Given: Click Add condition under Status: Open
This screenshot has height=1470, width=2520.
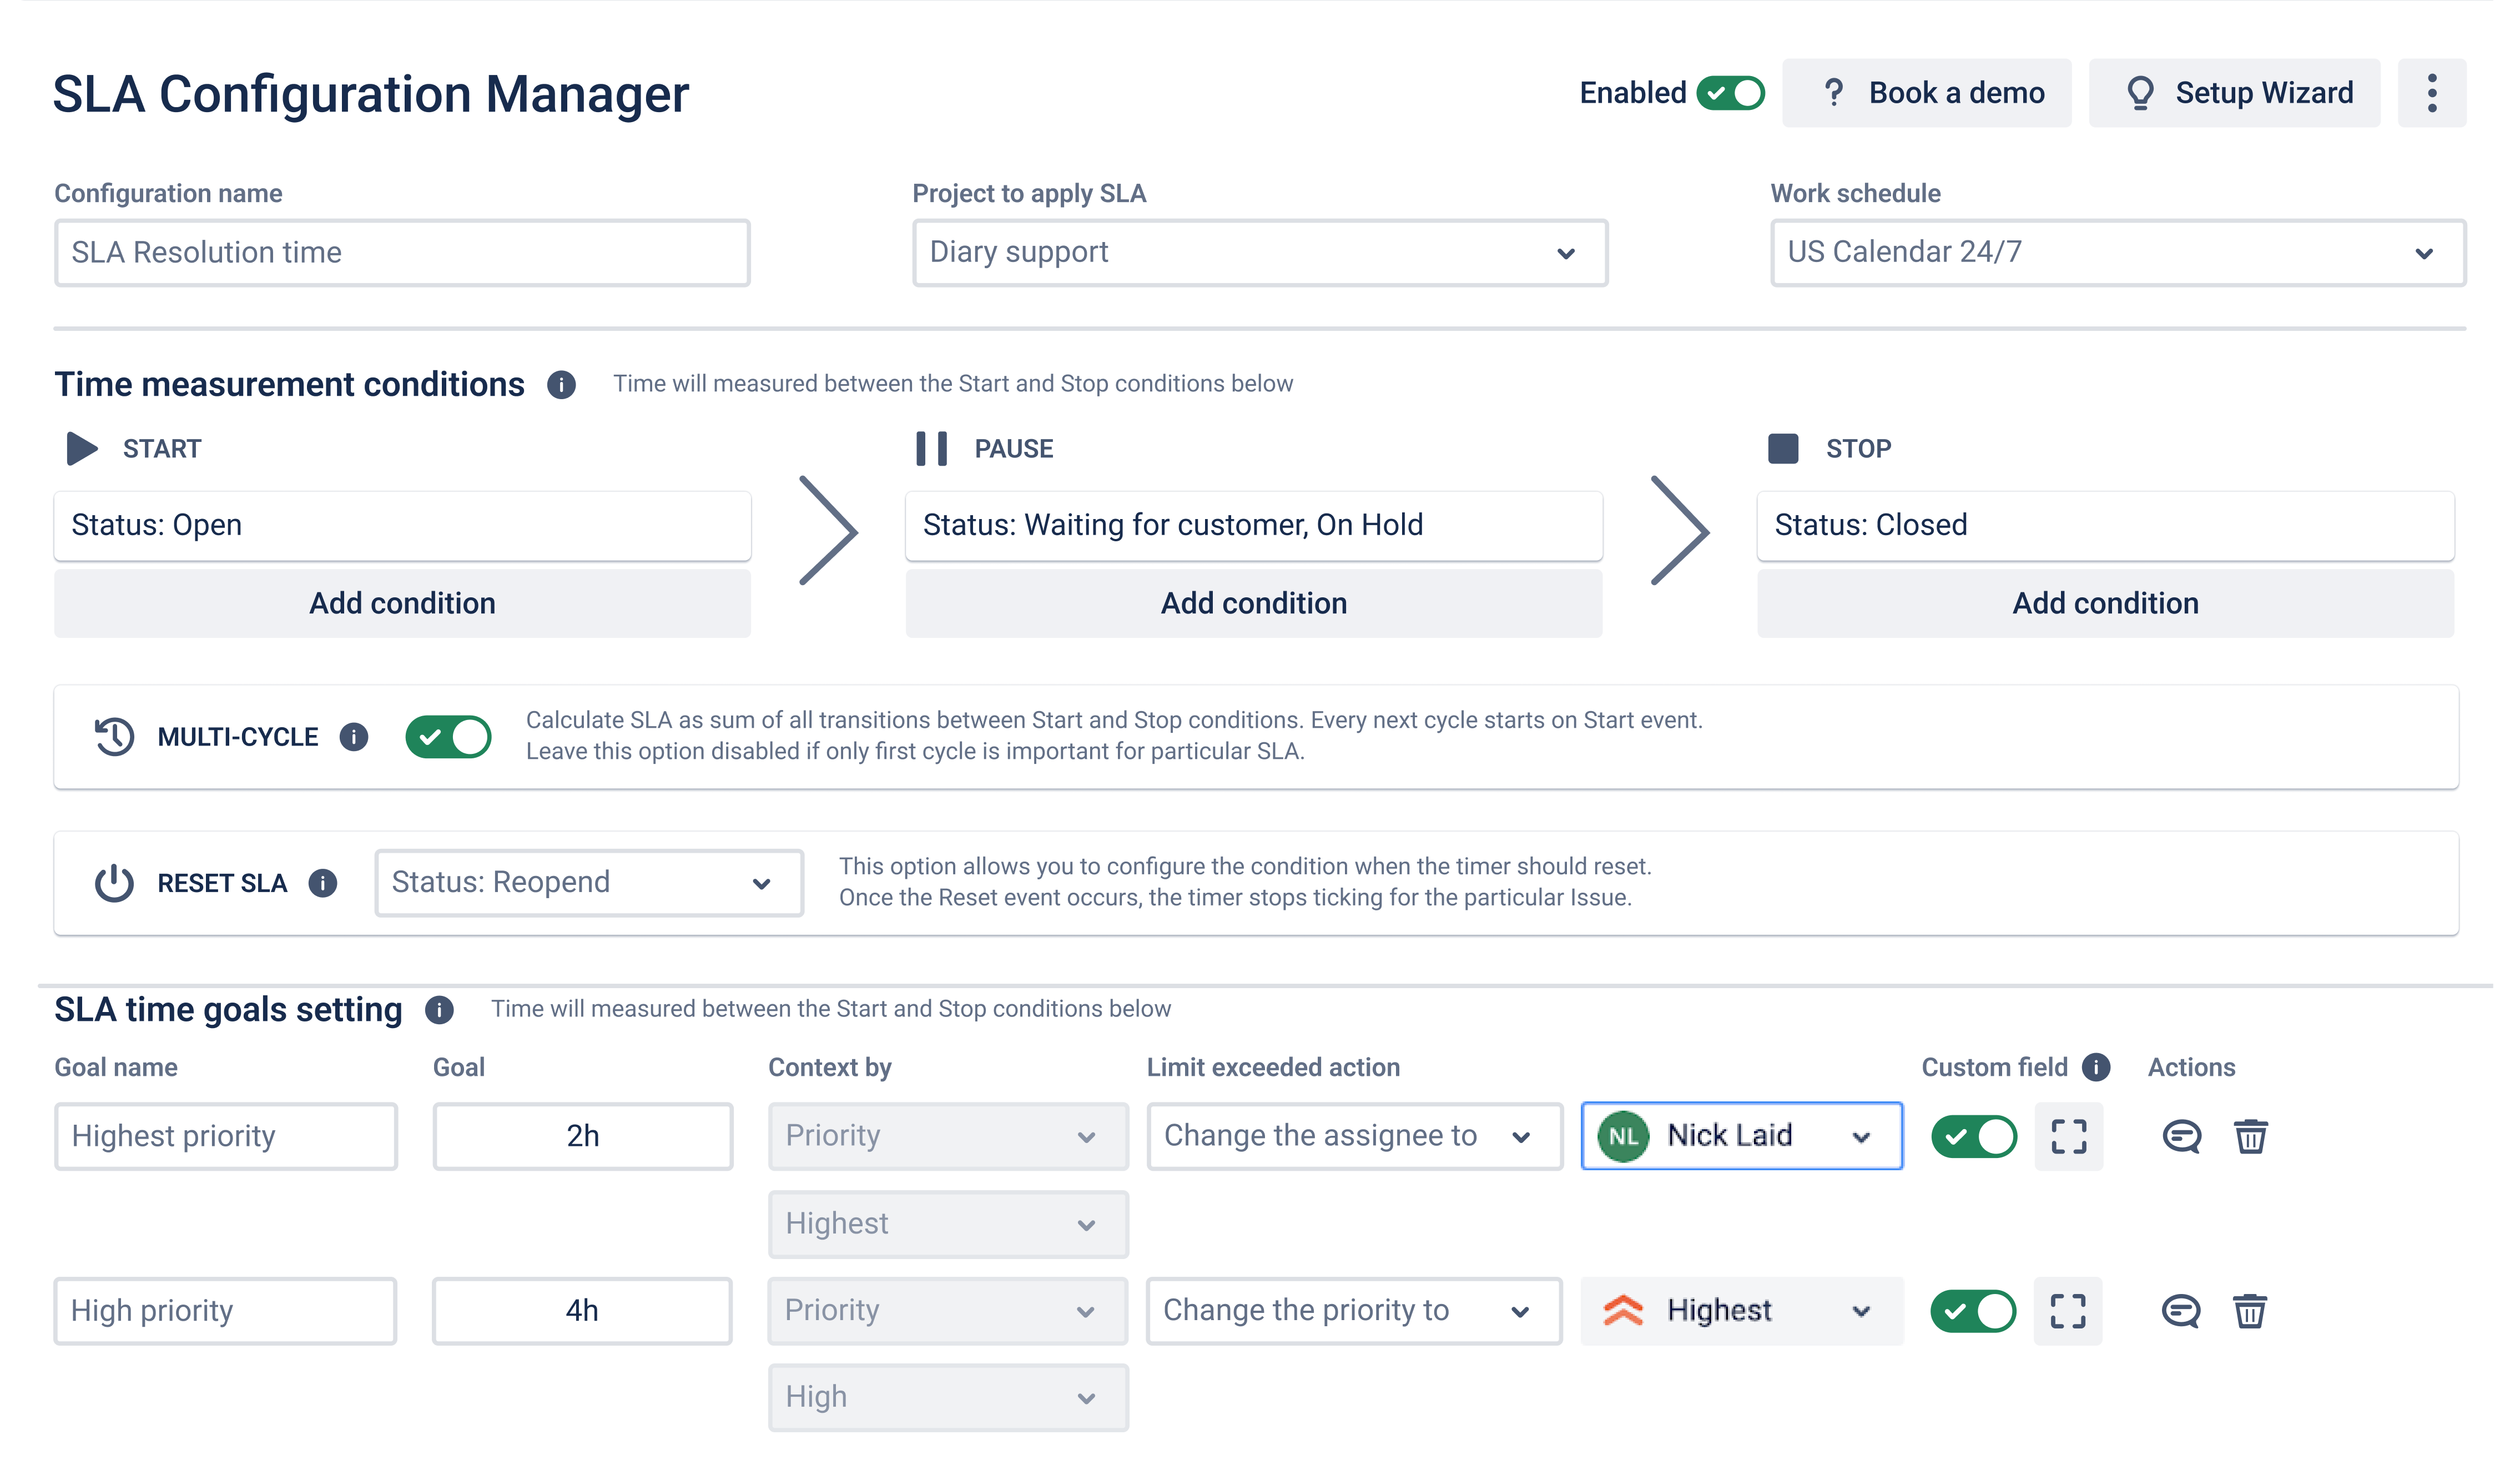Looking at the screenshot, I should click(403, 603).
